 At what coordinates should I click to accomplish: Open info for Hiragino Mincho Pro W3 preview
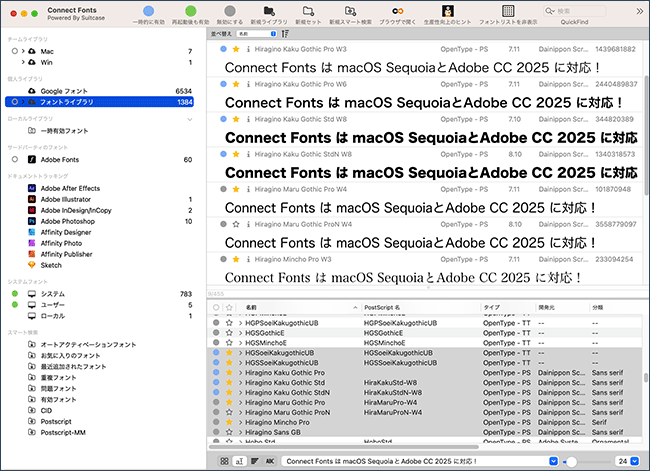click(x=248, y=260)
